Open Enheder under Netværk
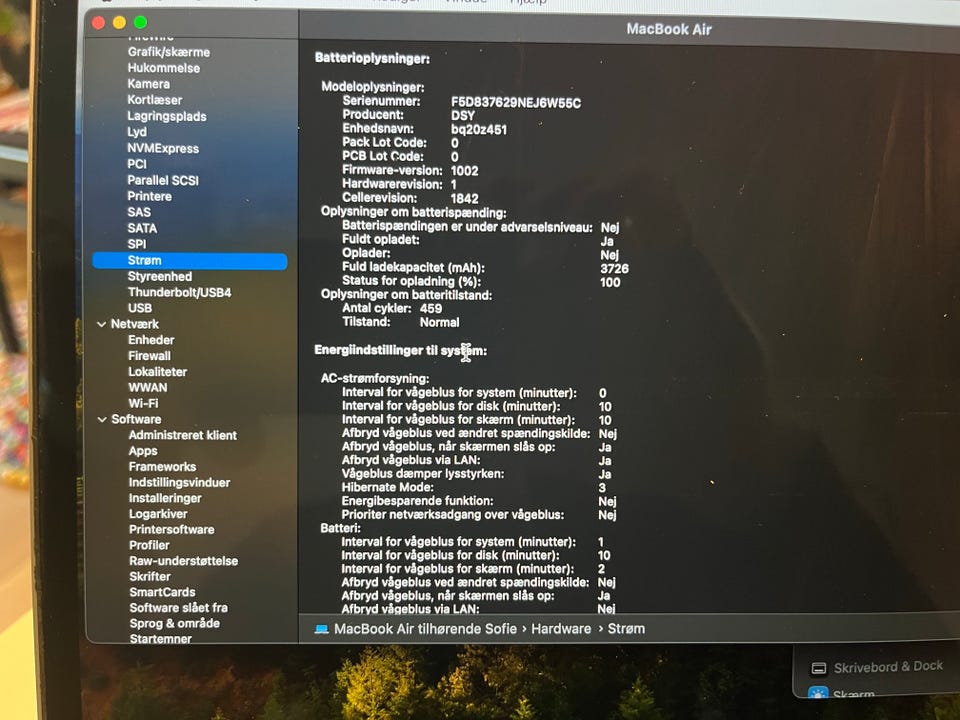The width and height of the screenshot is (960, 720). [151, 340]
